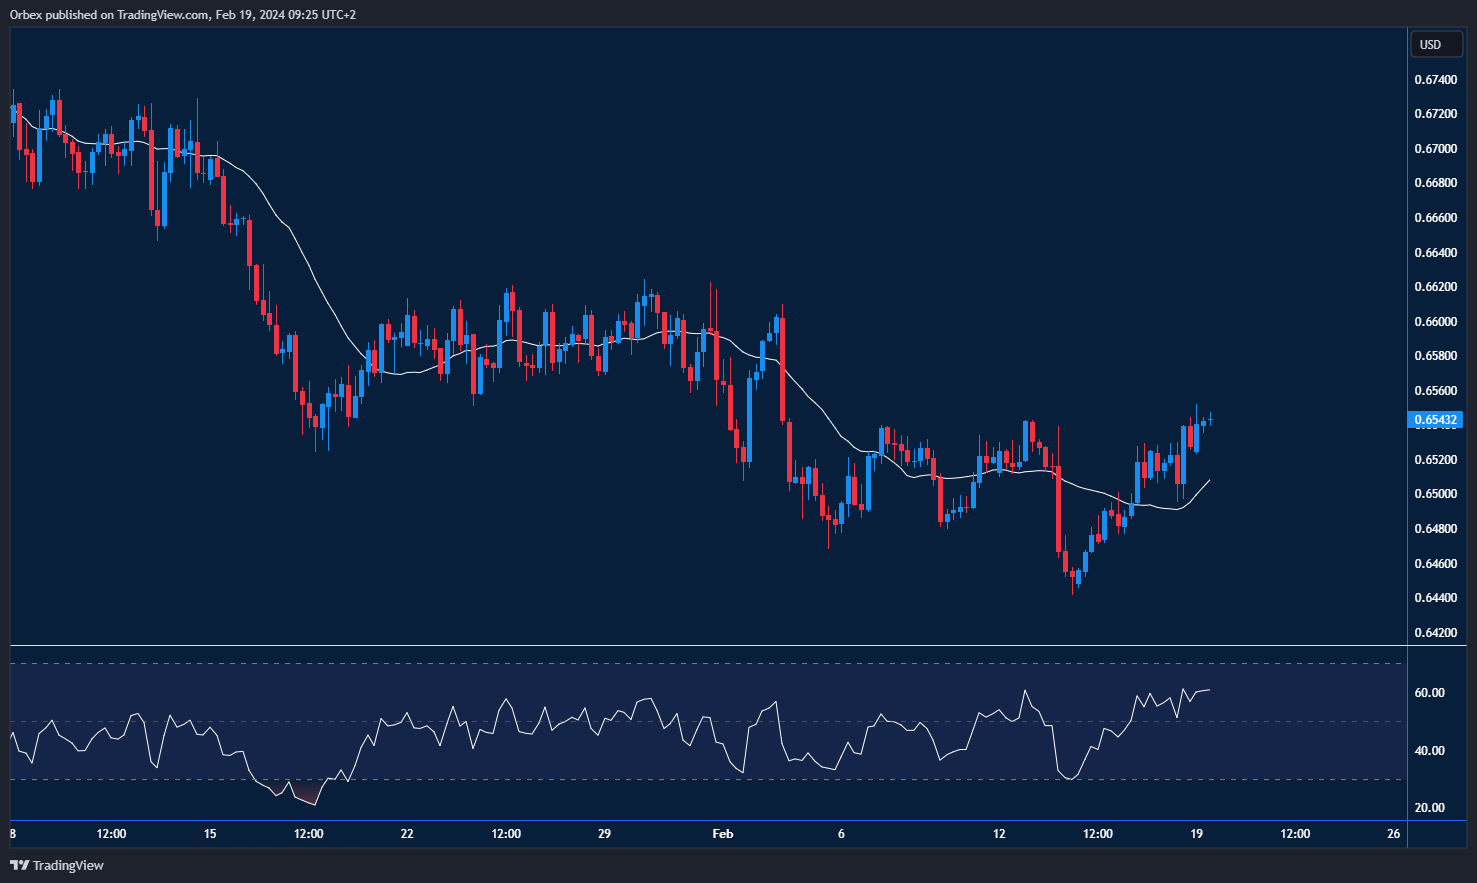Click date 29 on the time axis
This screenshot has width=1477, height=883.
tap(604, 834)
